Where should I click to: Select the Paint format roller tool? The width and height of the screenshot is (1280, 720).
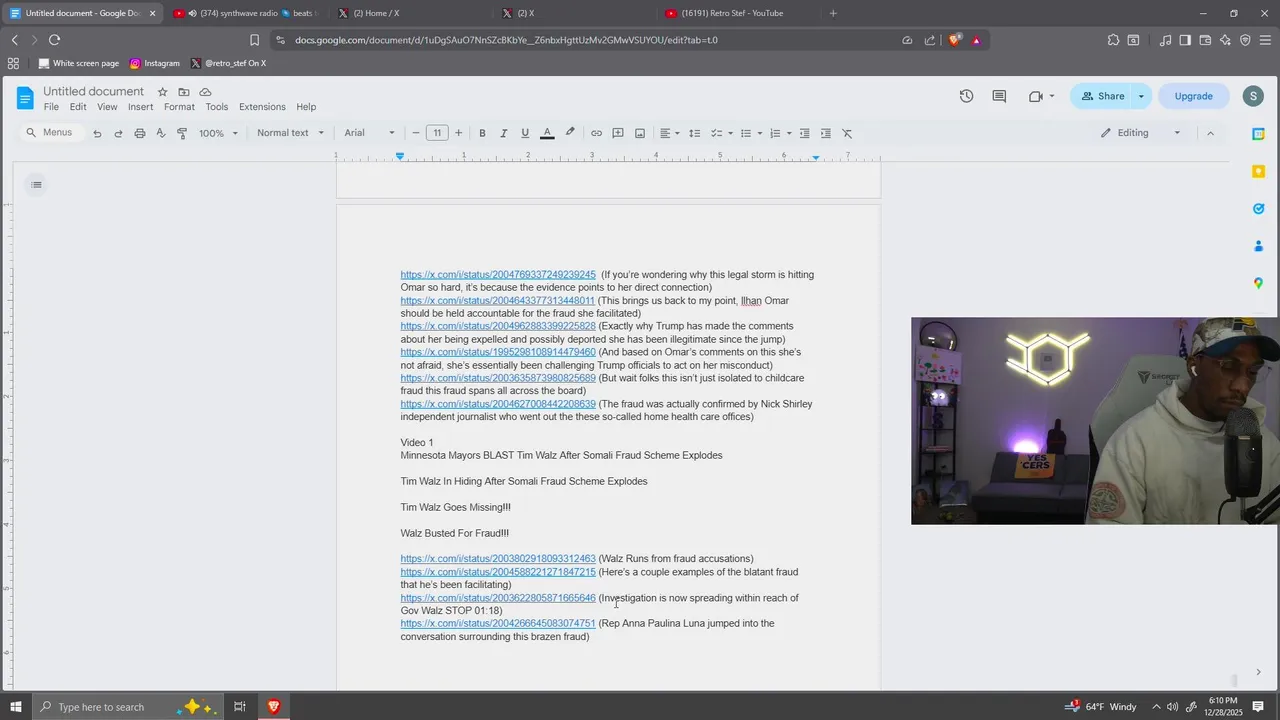pyautogui.click(x=182, y=133)
